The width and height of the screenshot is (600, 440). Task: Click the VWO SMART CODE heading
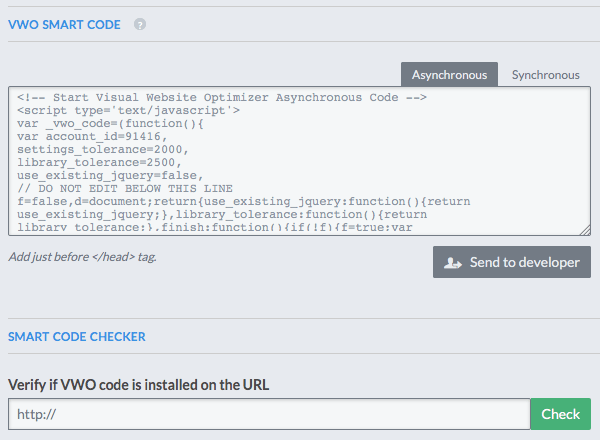[x=64, y=24]
